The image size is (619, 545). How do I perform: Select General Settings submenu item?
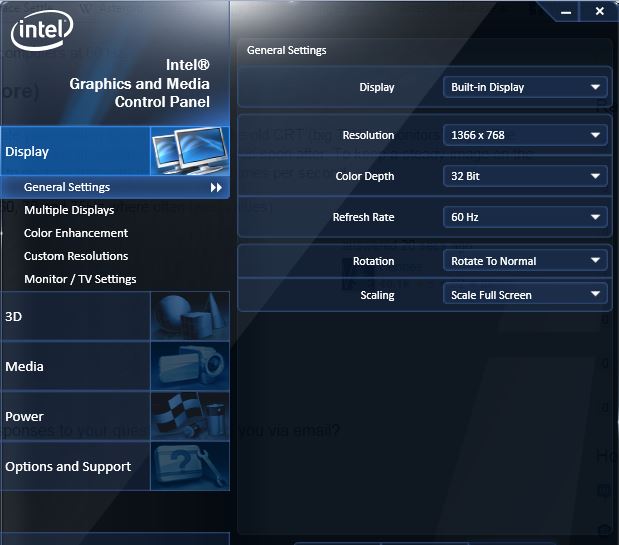coord(115,187)
